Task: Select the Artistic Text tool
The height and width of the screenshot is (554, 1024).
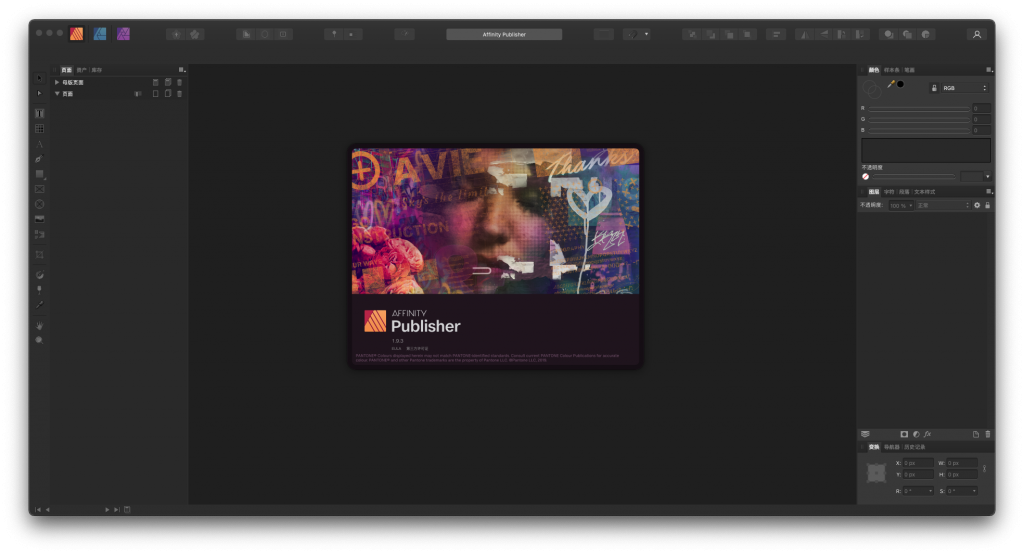Action: (x=39, y=144)
